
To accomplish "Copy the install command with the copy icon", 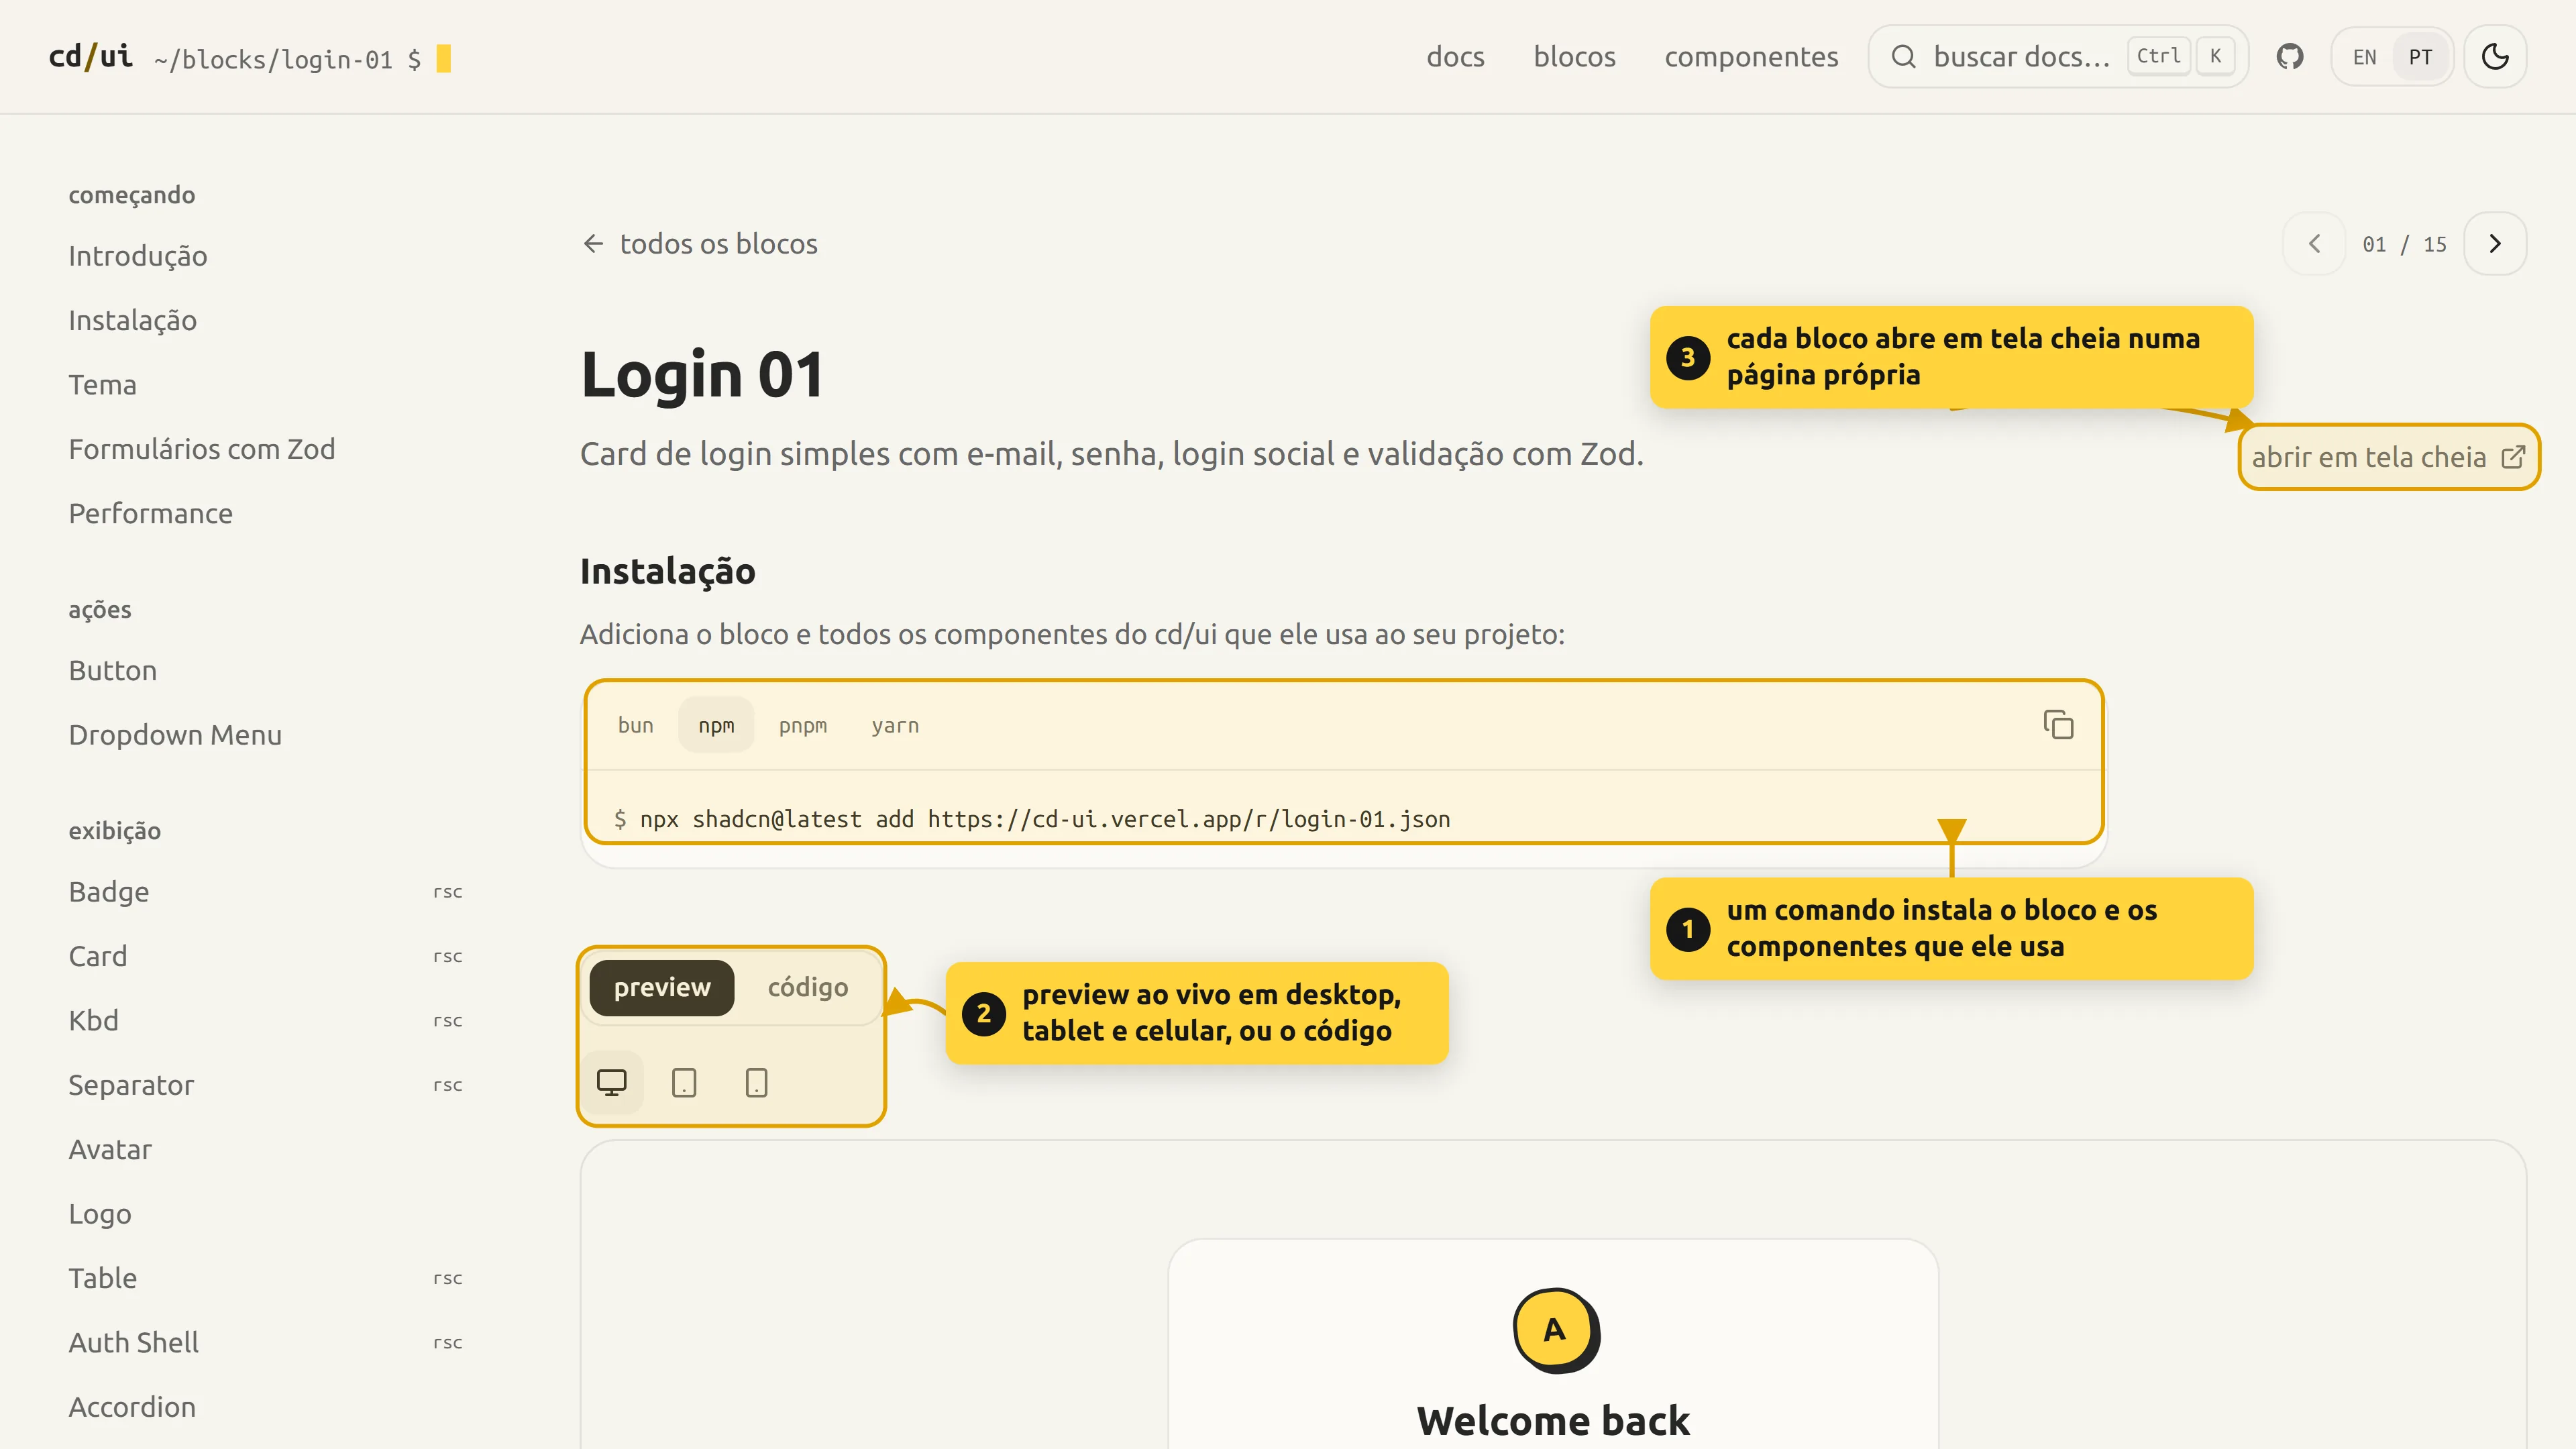I will (x=2058, y=725).
